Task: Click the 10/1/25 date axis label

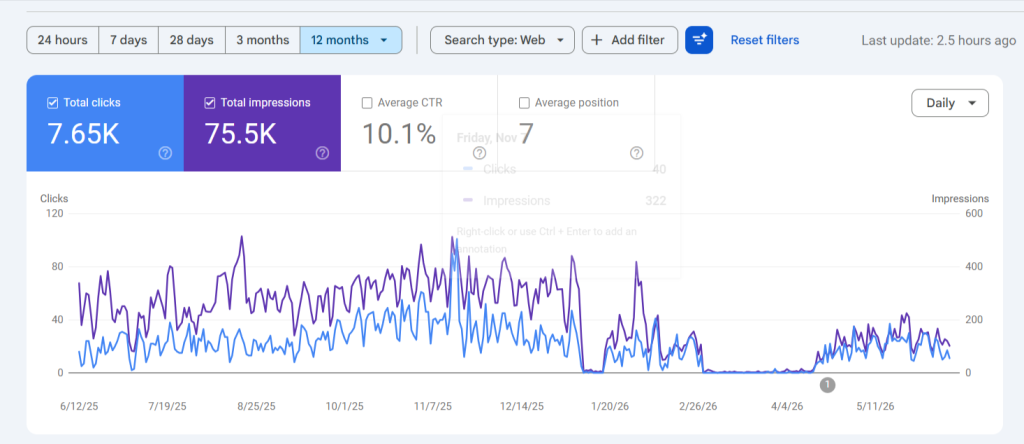Action: pyautogui.click(x=345, y=405)
